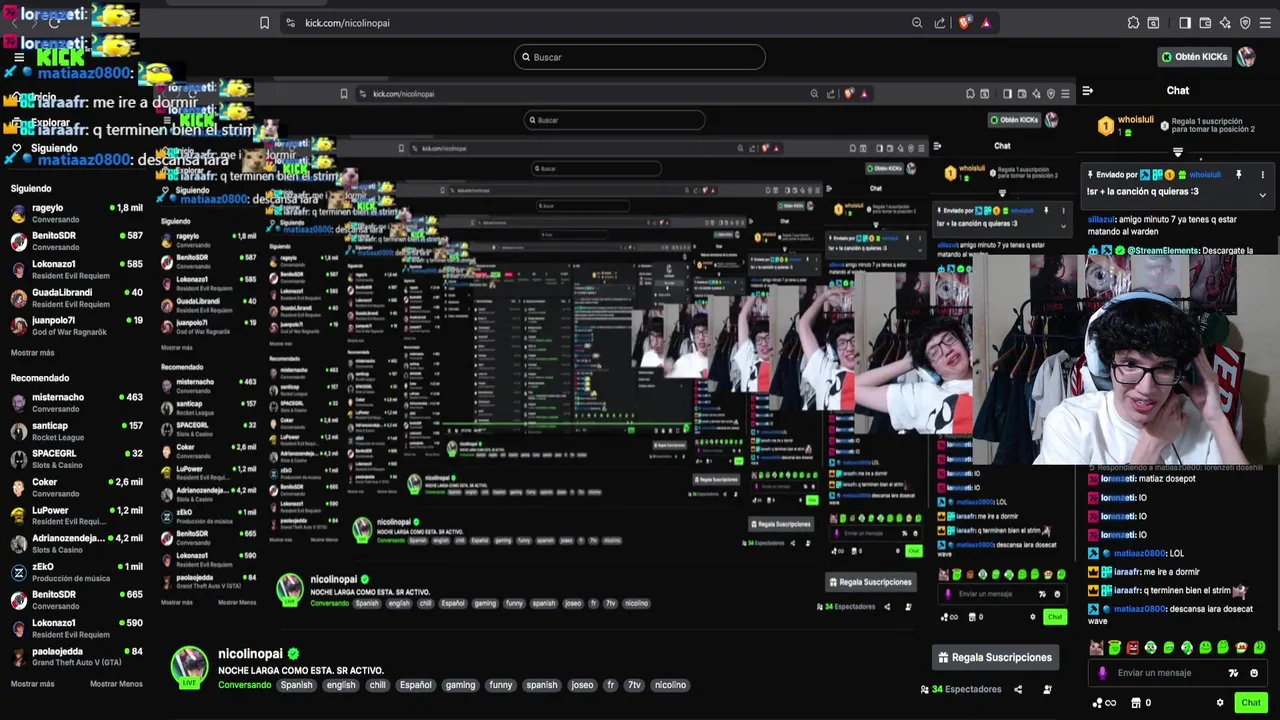Click the Obtén KICKs button

(1194, 57)
